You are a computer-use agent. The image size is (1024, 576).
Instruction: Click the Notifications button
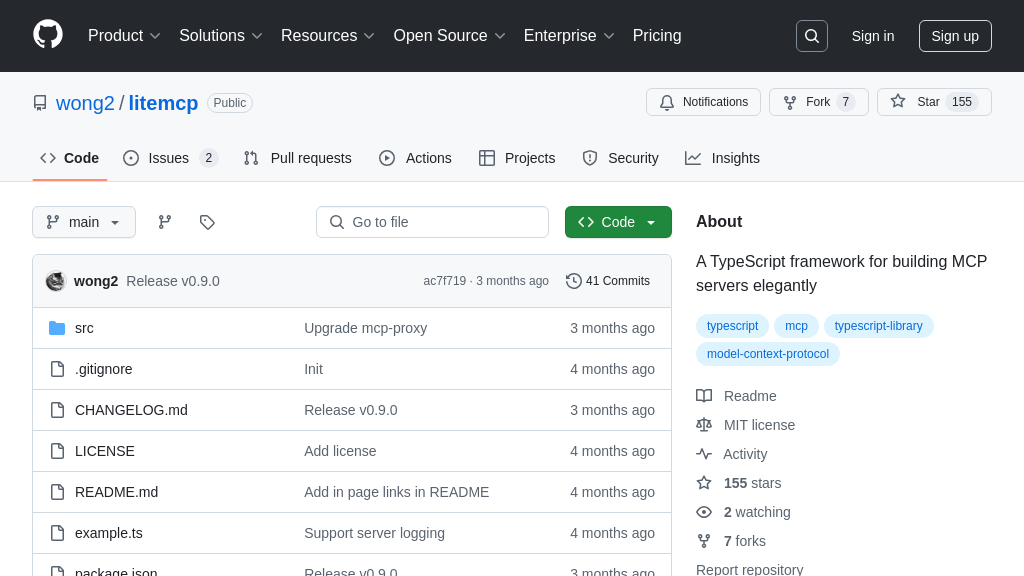click(x=703, y=103)
